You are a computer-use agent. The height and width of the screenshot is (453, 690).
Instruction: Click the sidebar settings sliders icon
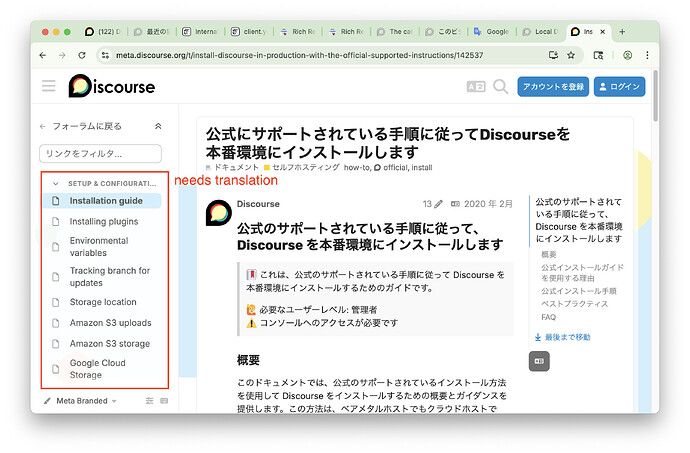tap(150, 401)
